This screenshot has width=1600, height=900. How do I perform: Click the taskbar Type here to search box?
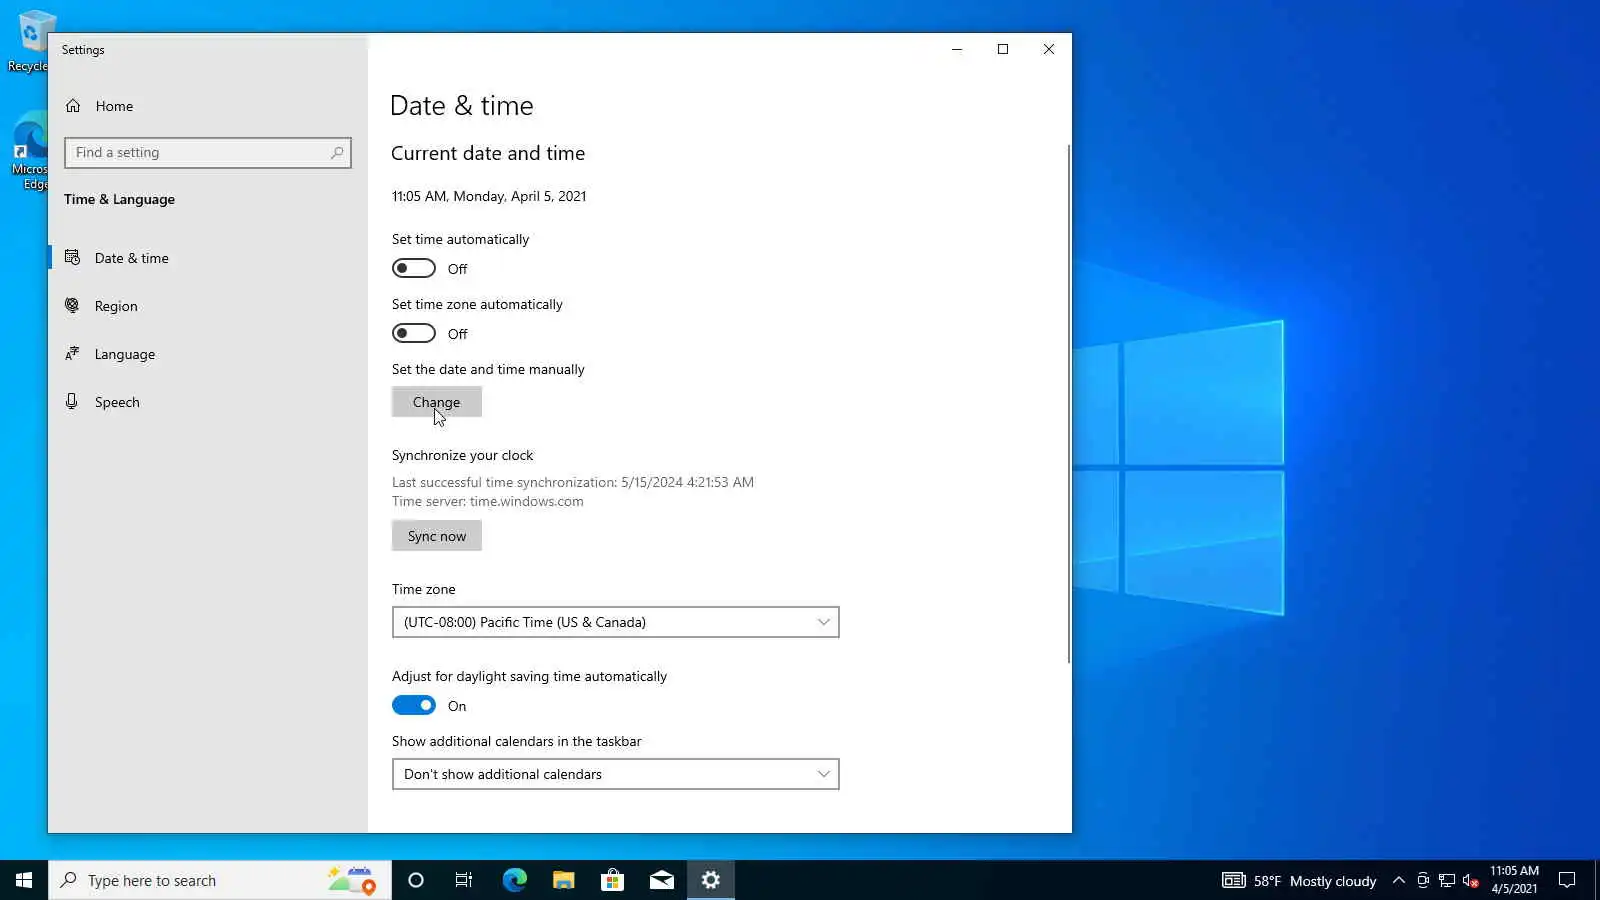tap(220, 880)
